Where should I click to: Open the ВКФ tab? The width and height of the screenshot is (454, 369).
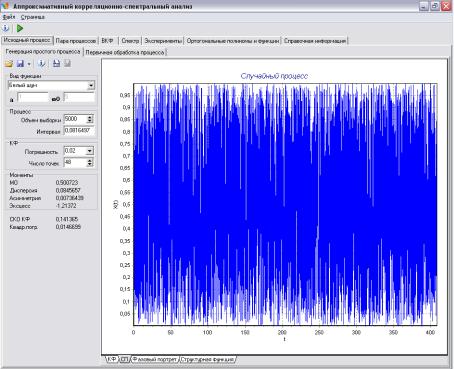pyautogui.click(x=107, y=41)
